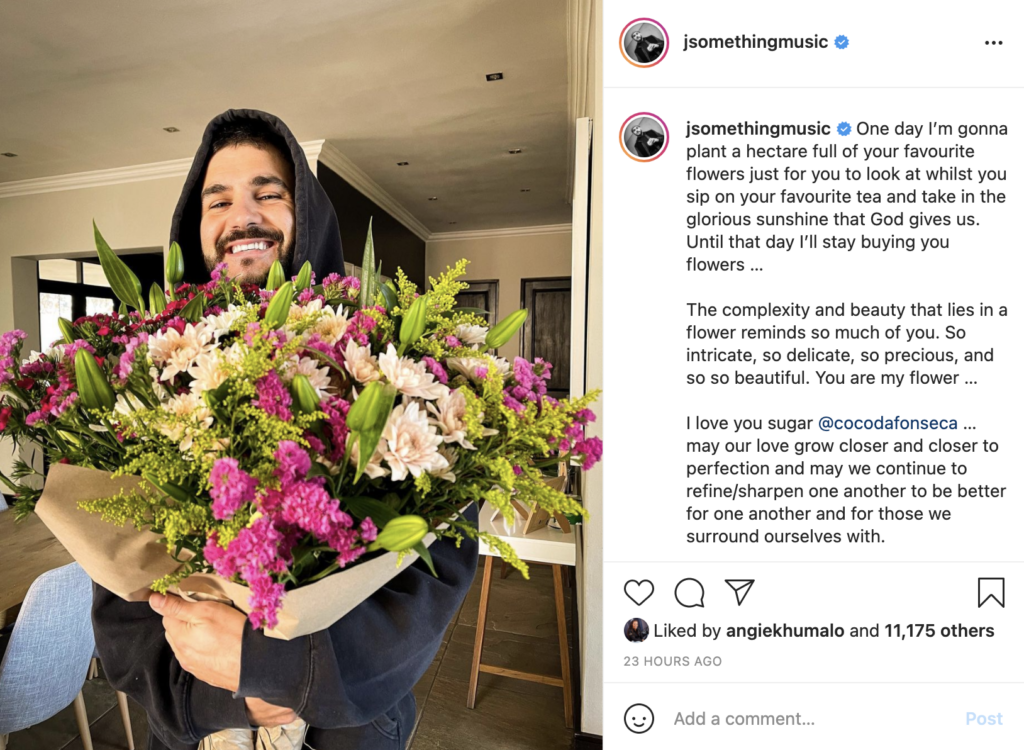Open the three-dot more options menu
The width and height of the screenshot is (1024, 750).
coord(993,42)
